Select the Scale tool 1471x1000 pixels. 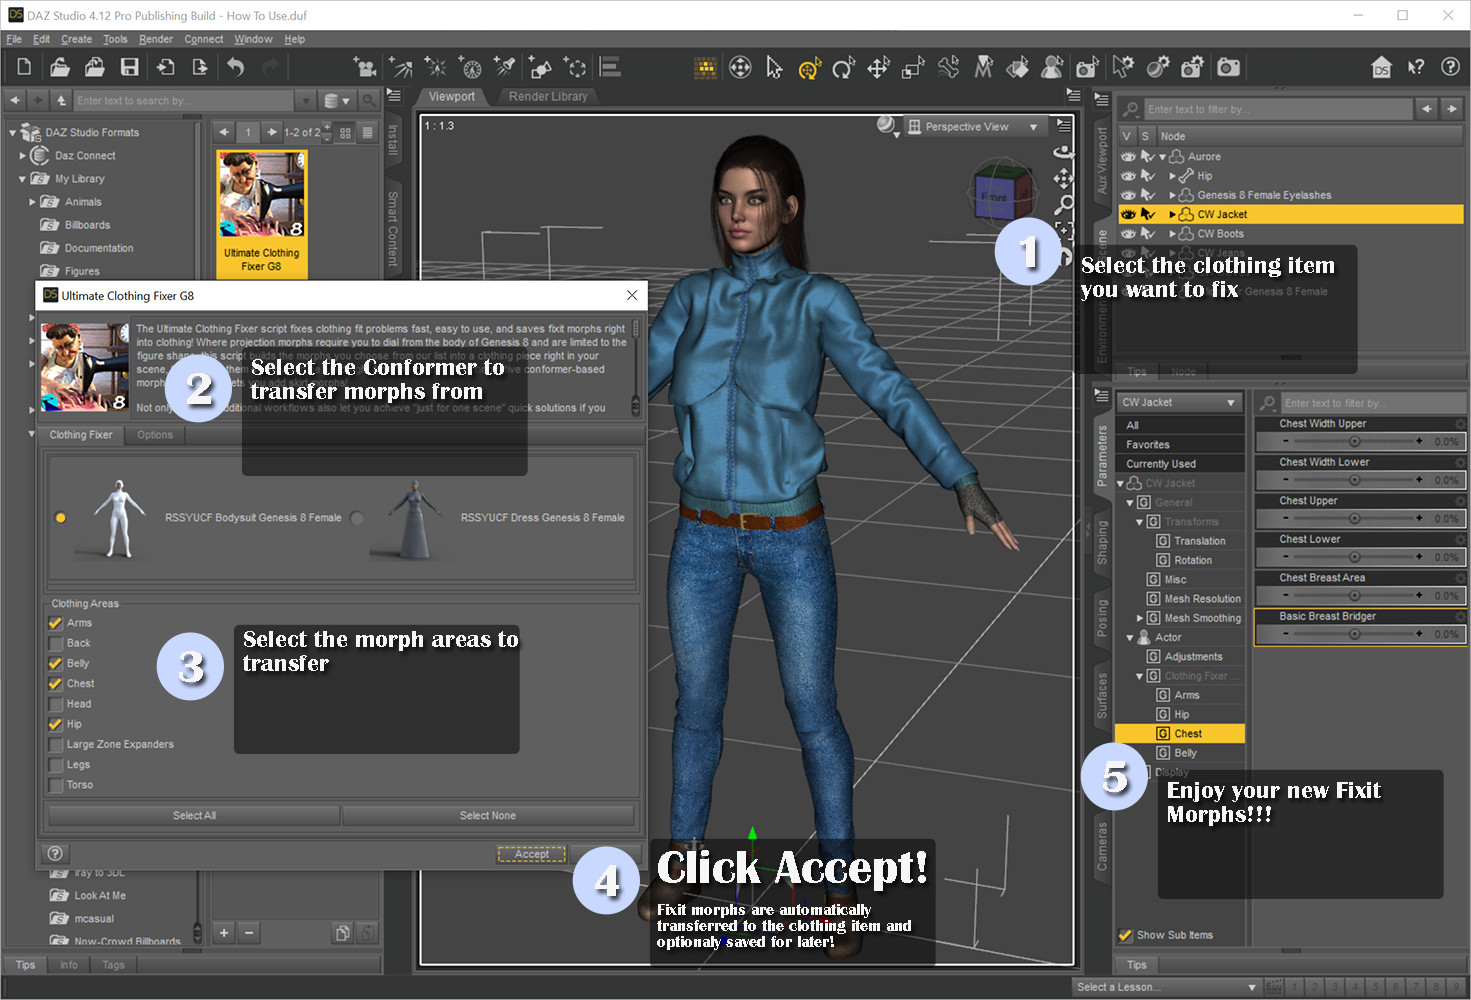[x=913, y=67]
